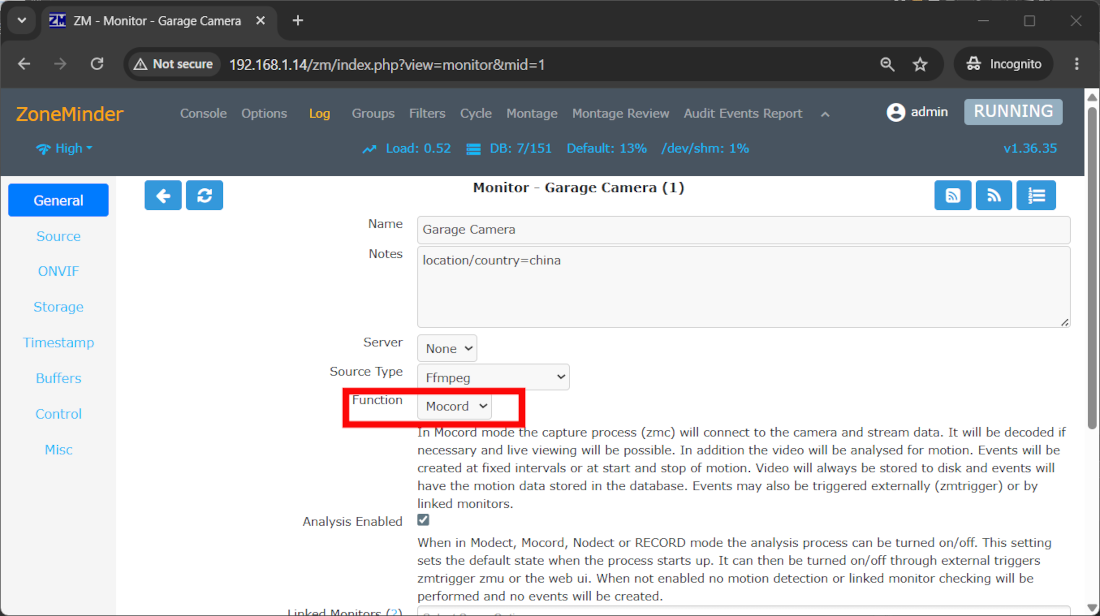
Task: Bookmark this page with star icon
Action: (x=920, y=65)
